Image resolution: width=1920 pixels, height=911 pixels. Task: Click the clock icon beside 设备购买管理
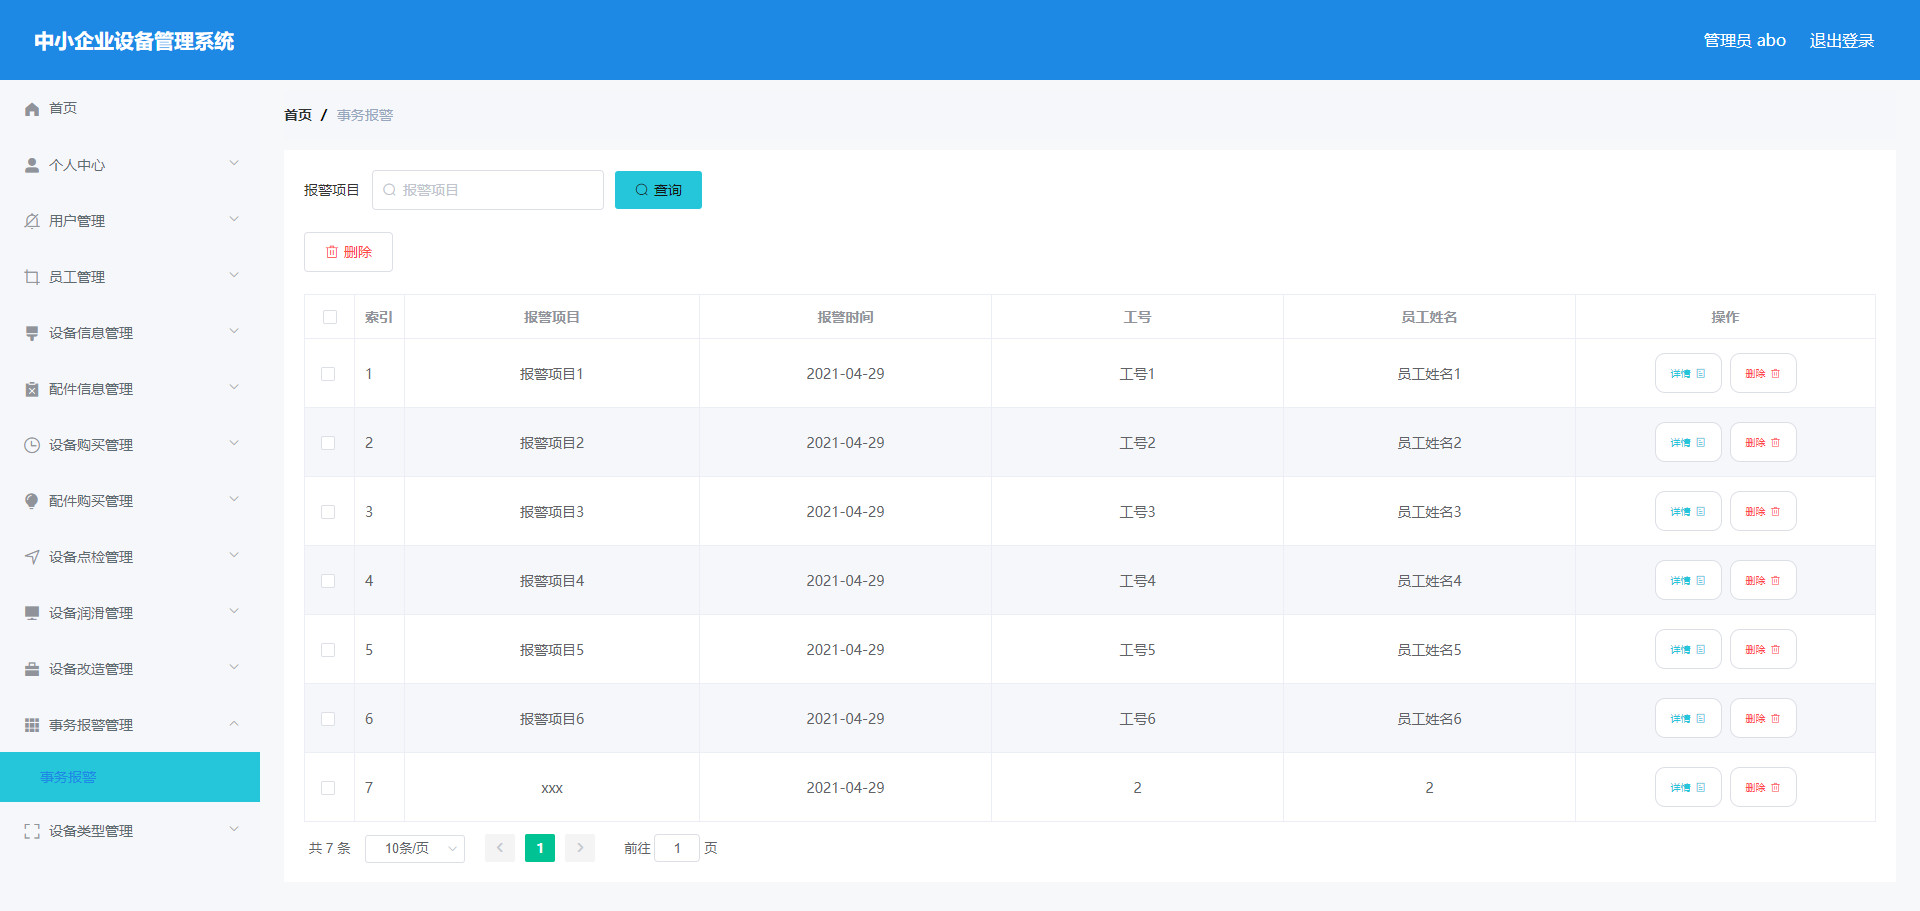(x=32, y=445)
